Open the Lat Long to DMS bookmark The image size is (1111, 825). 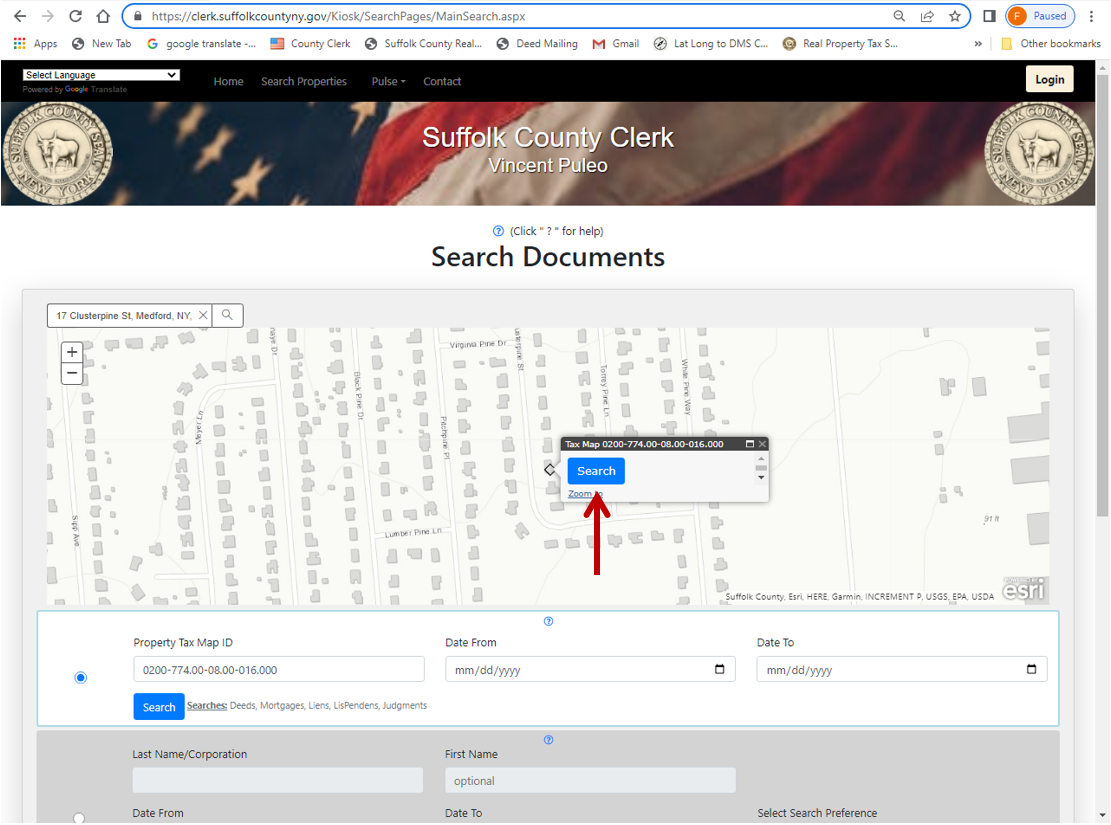711,43
